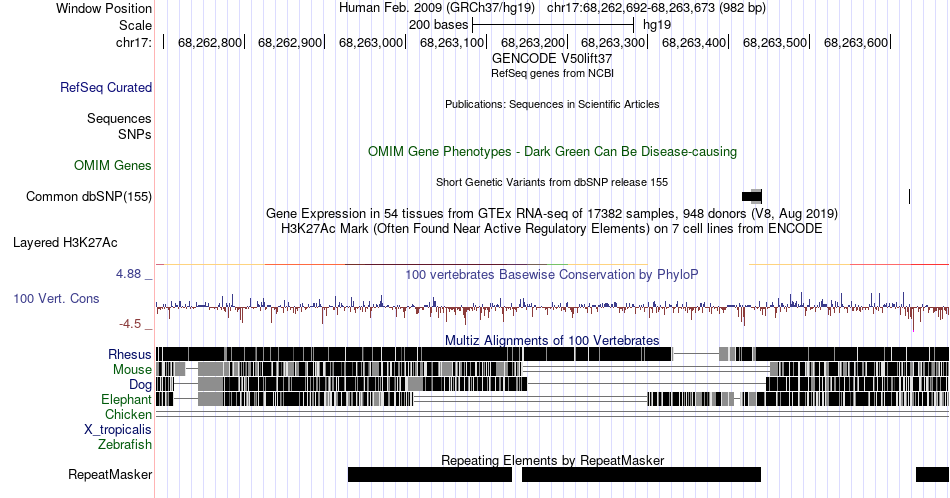
Task: Click the RefSeq Curated track label
Action: pyautogui.click(x=105, y=87)
